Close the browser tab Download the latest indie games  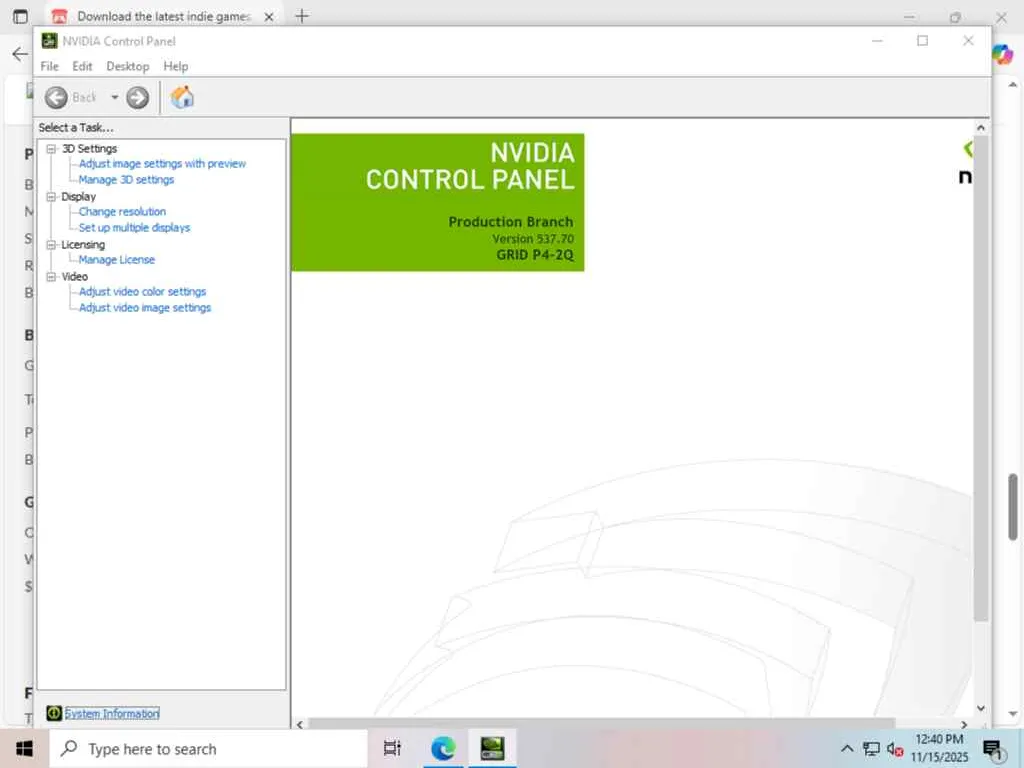click(268, 17)
